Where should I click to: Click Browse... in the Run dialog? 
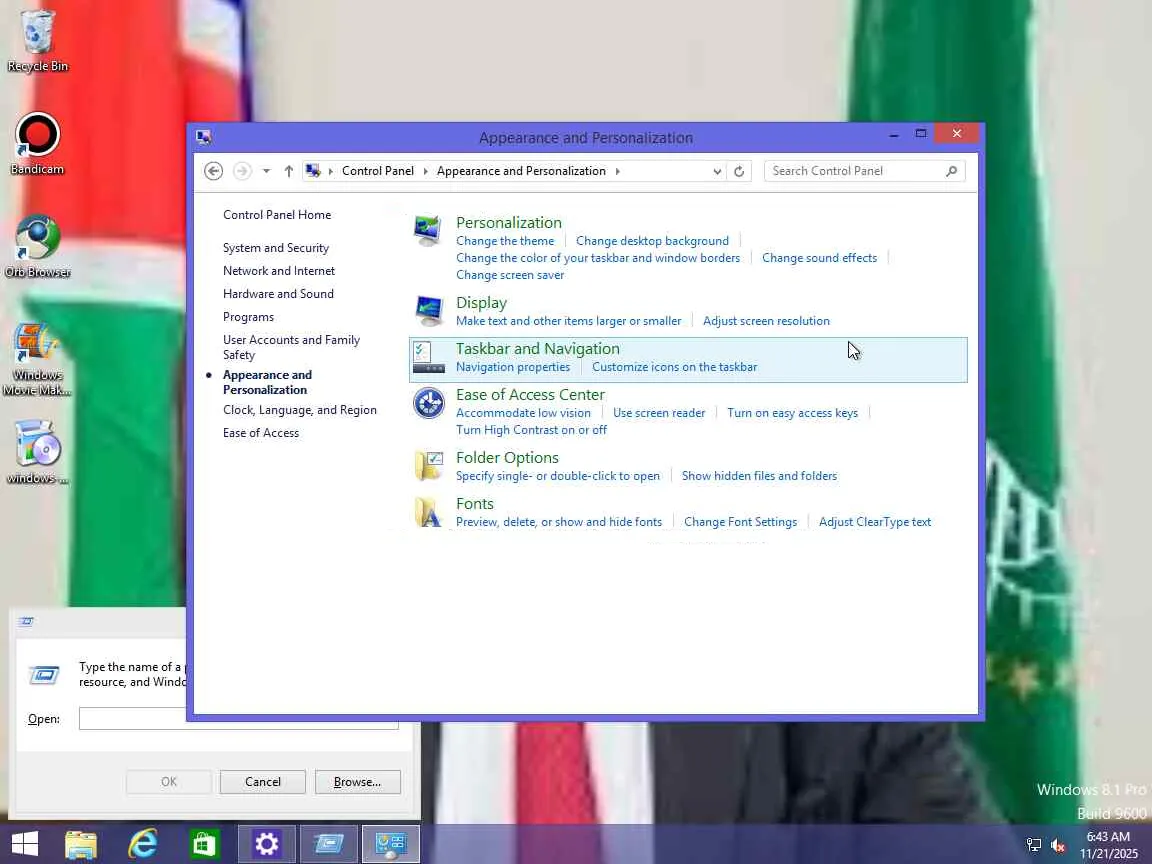[357, 782]
